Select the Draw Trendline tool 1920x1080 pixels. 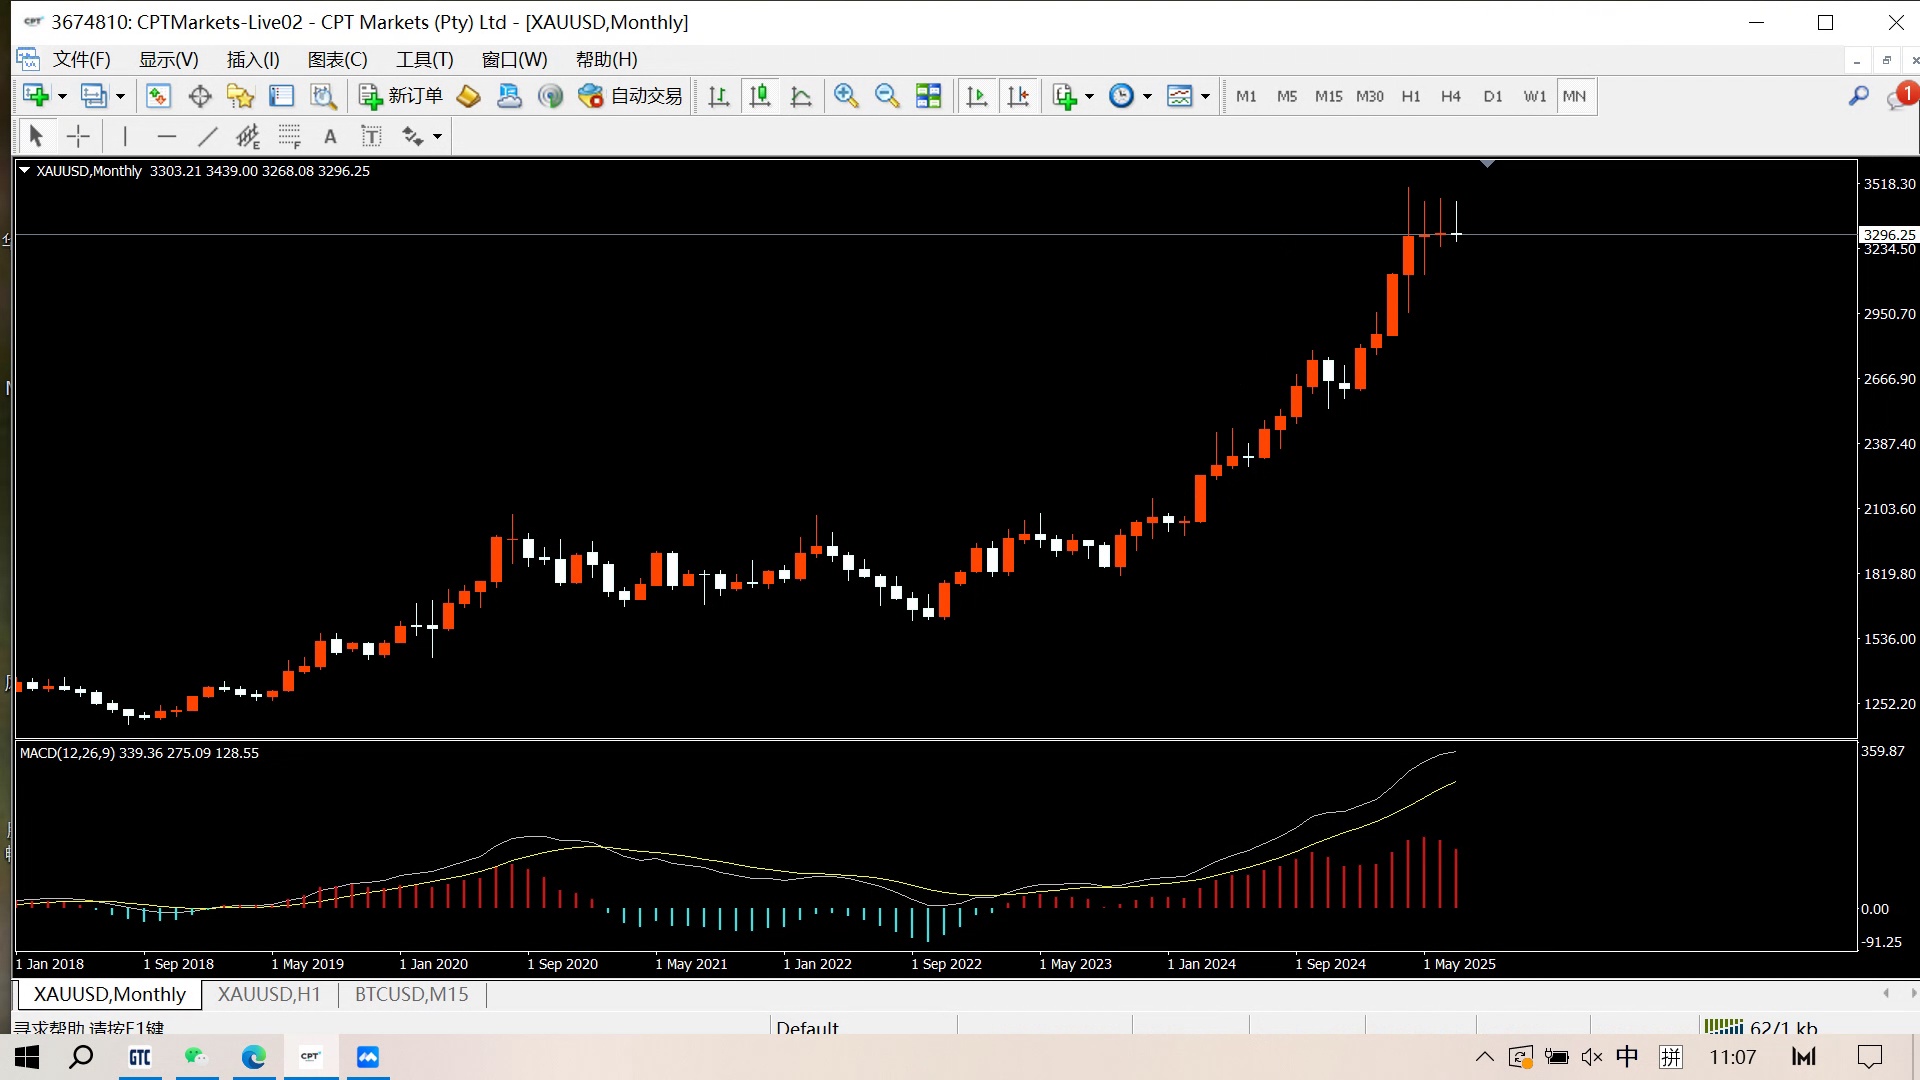click(x=207, y=136)
